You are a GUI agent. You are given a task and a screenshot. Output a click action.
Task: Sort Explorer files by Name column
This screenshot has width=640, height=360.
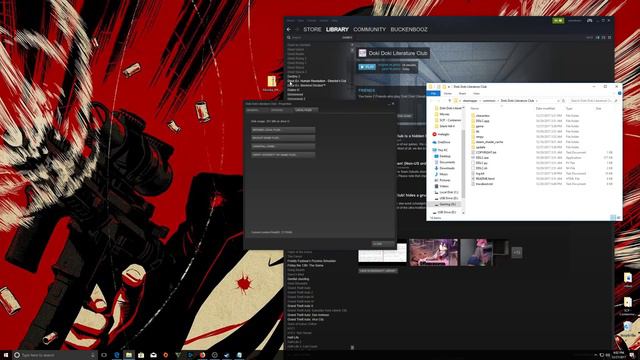(x=475, y=109)
